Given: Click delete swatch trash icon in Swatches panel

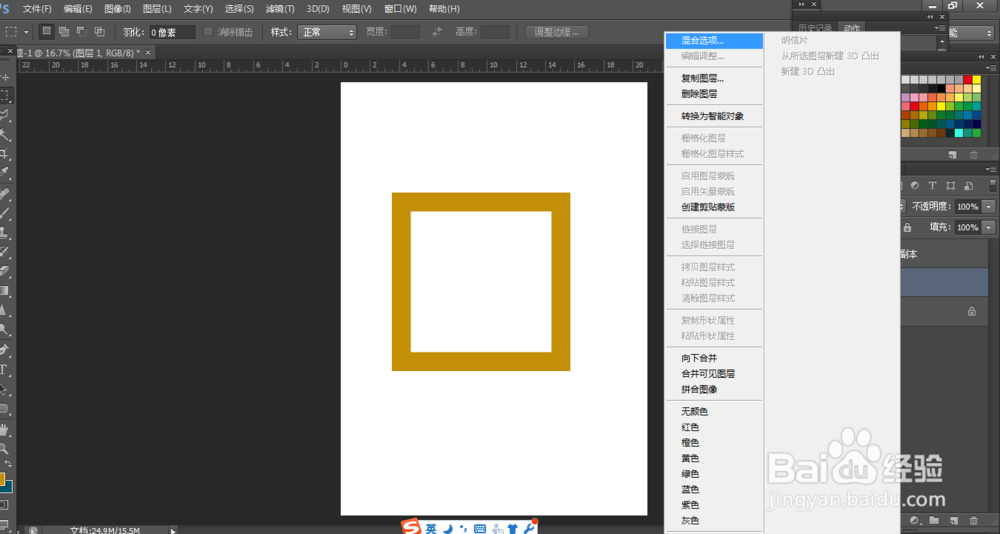Looking at the screenshot, I should (x=974, y=154).
